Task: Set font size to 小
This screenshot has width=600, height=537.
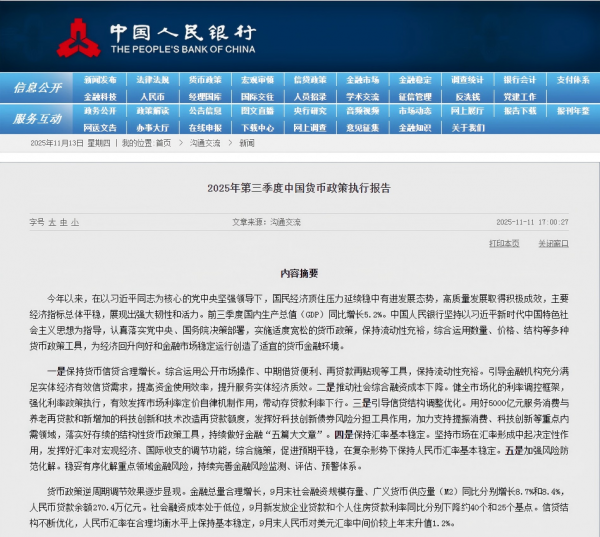Action: pos(75,222)
